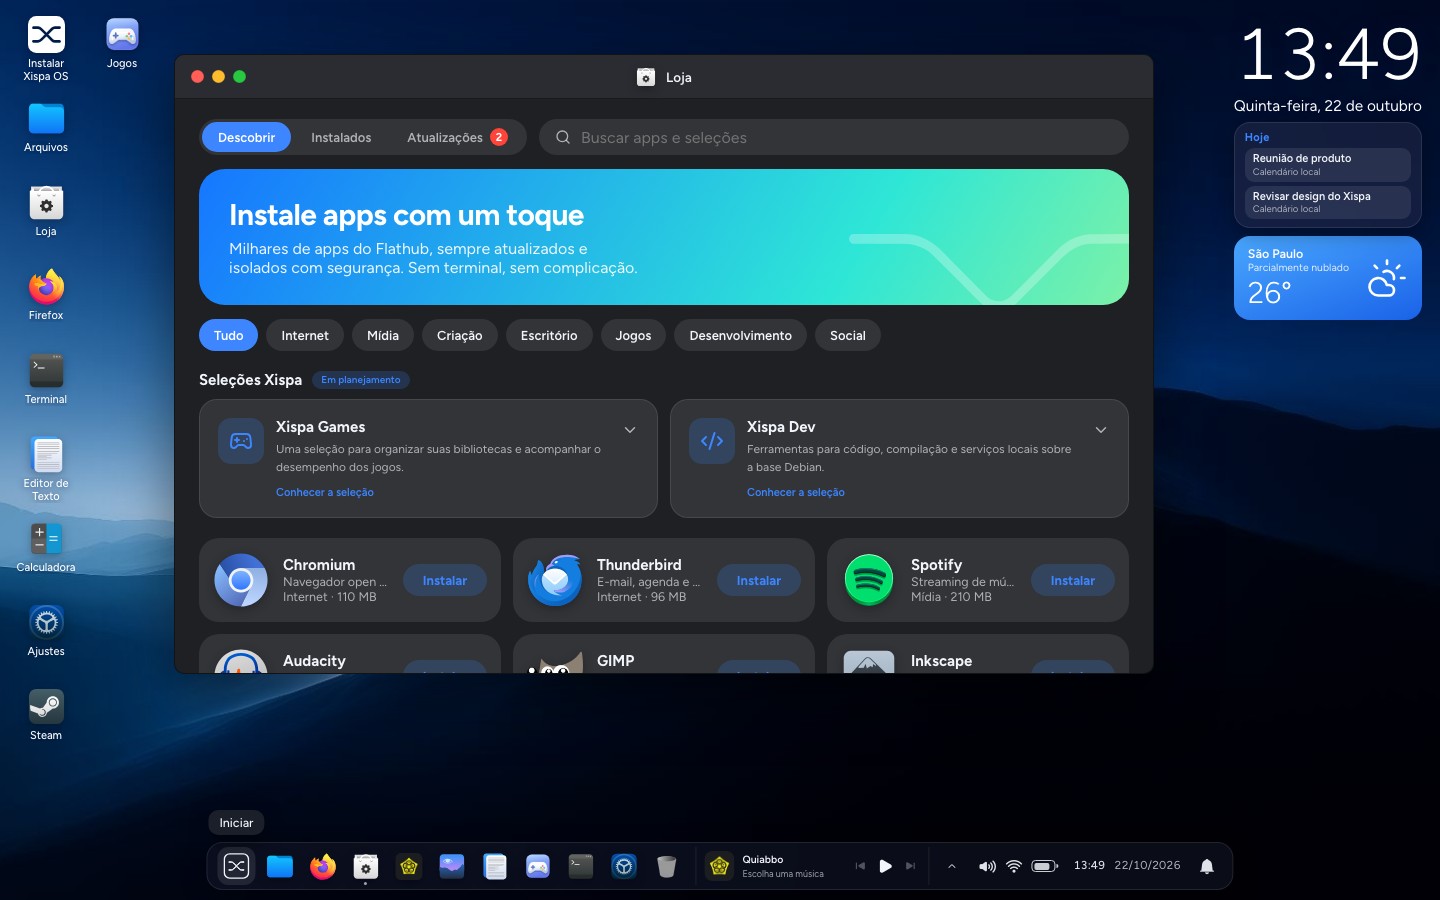Click the Xispa start button in the dock
The image size is (1440, 900).
pyautogui.click(x=237, y=866)
